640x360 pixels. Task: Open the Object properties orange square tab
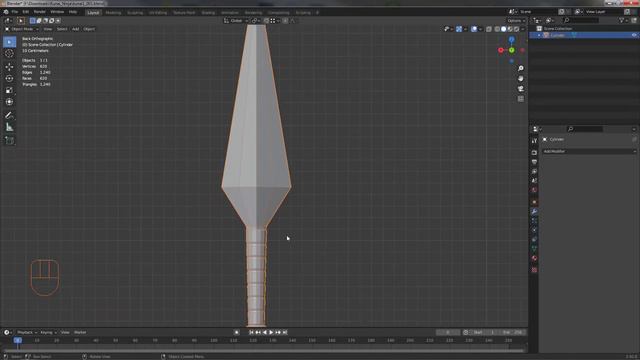tap(534, 202)
